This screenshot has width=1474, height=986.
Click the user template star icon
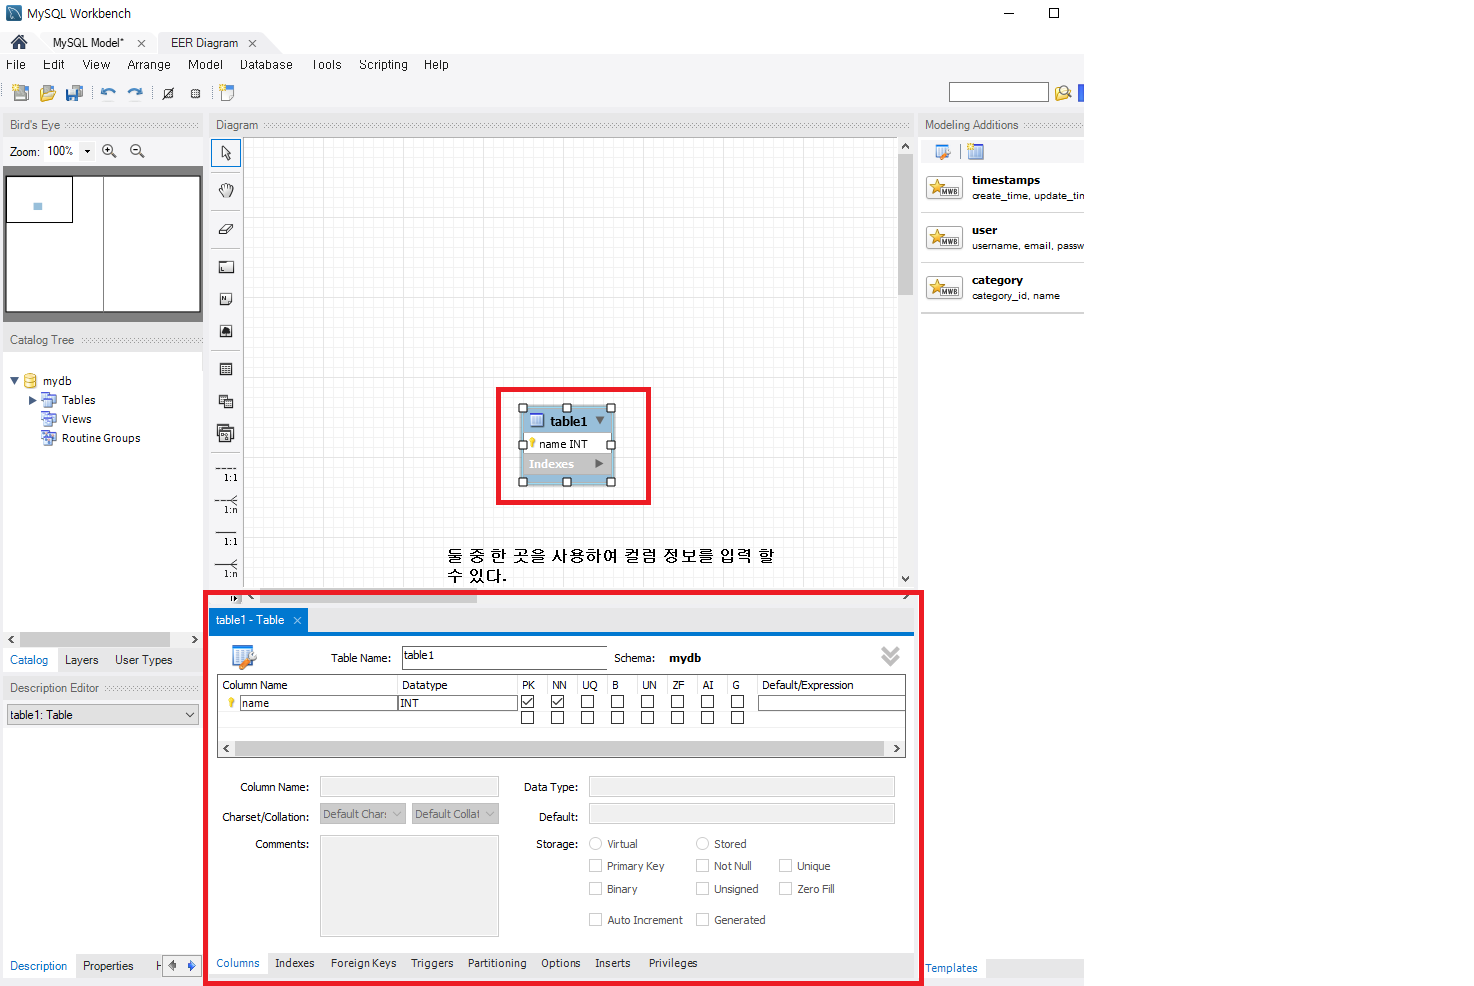point(944,237)
